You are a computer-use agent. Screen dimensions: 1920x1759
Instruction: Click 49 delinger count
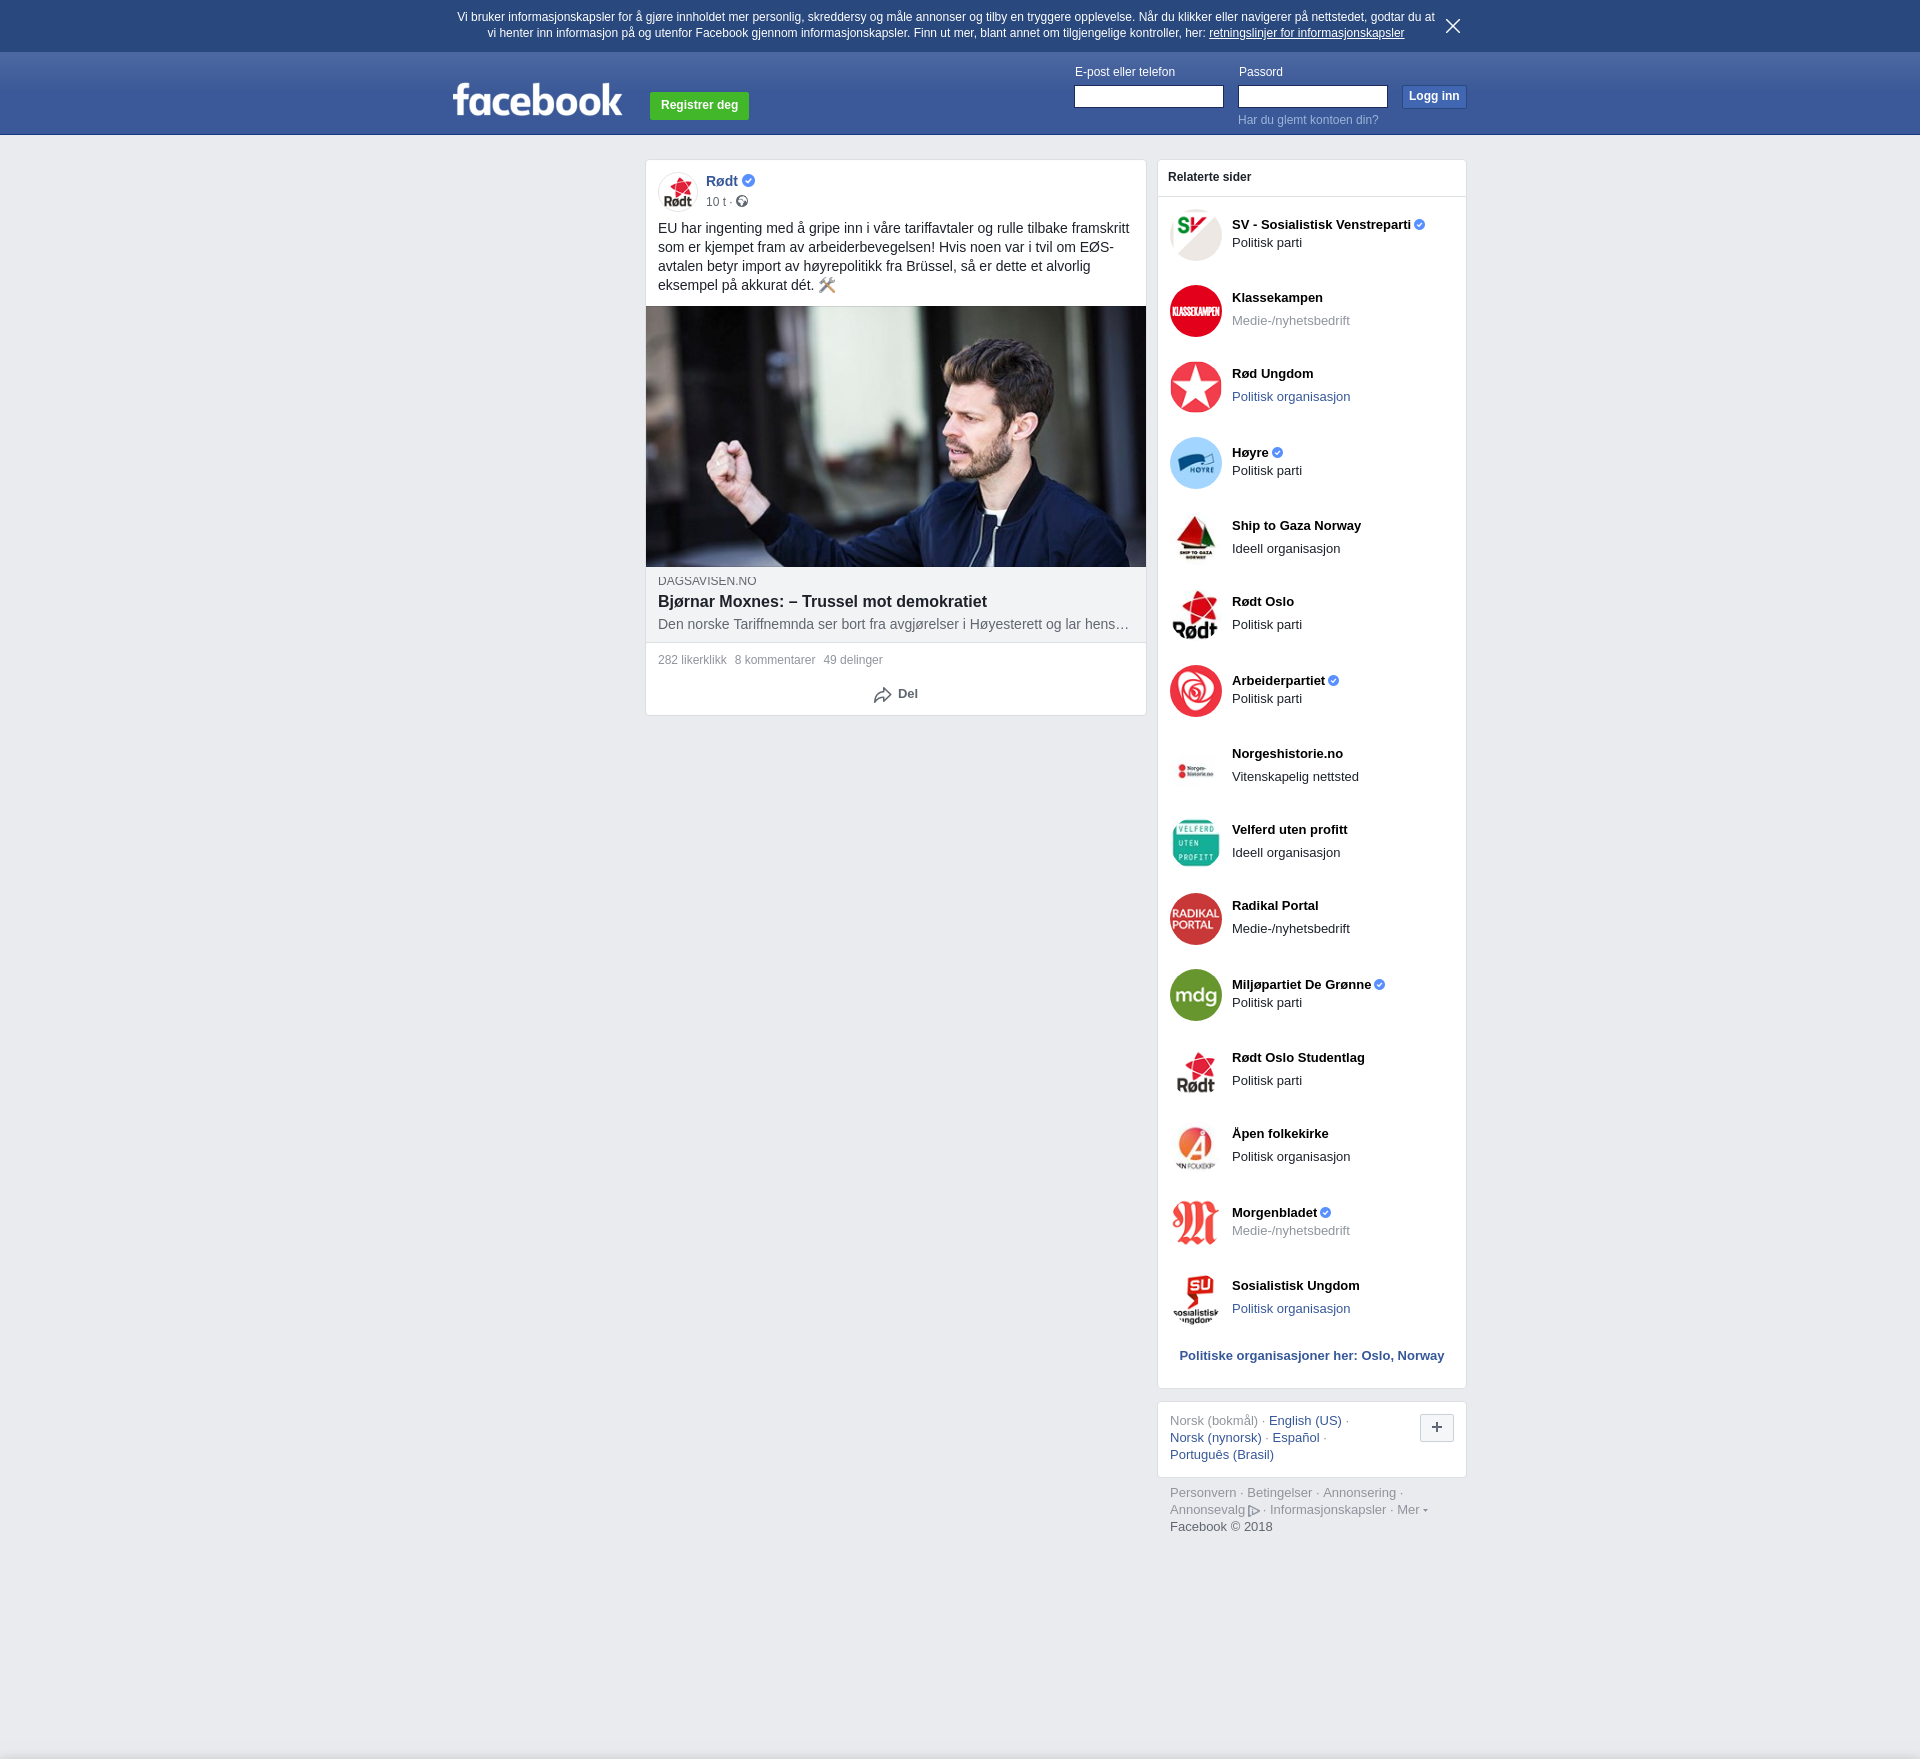coord(853,660)
